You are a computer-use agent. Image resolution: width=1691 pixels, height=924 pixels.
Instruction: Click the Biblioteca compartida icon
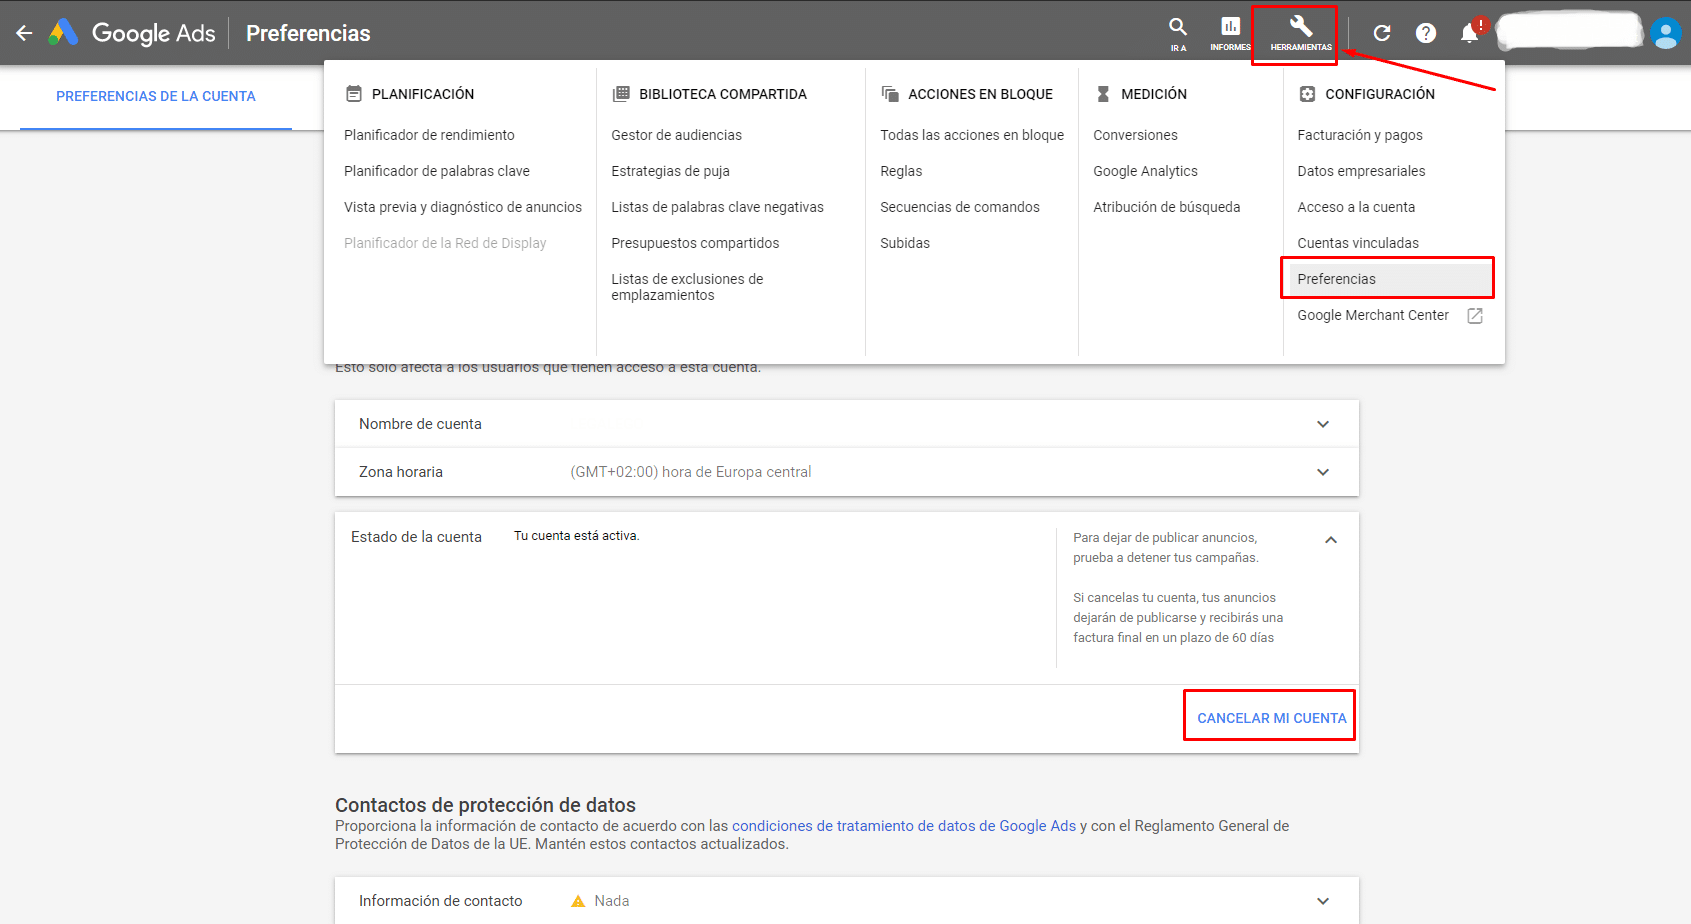tap(621, 94)
